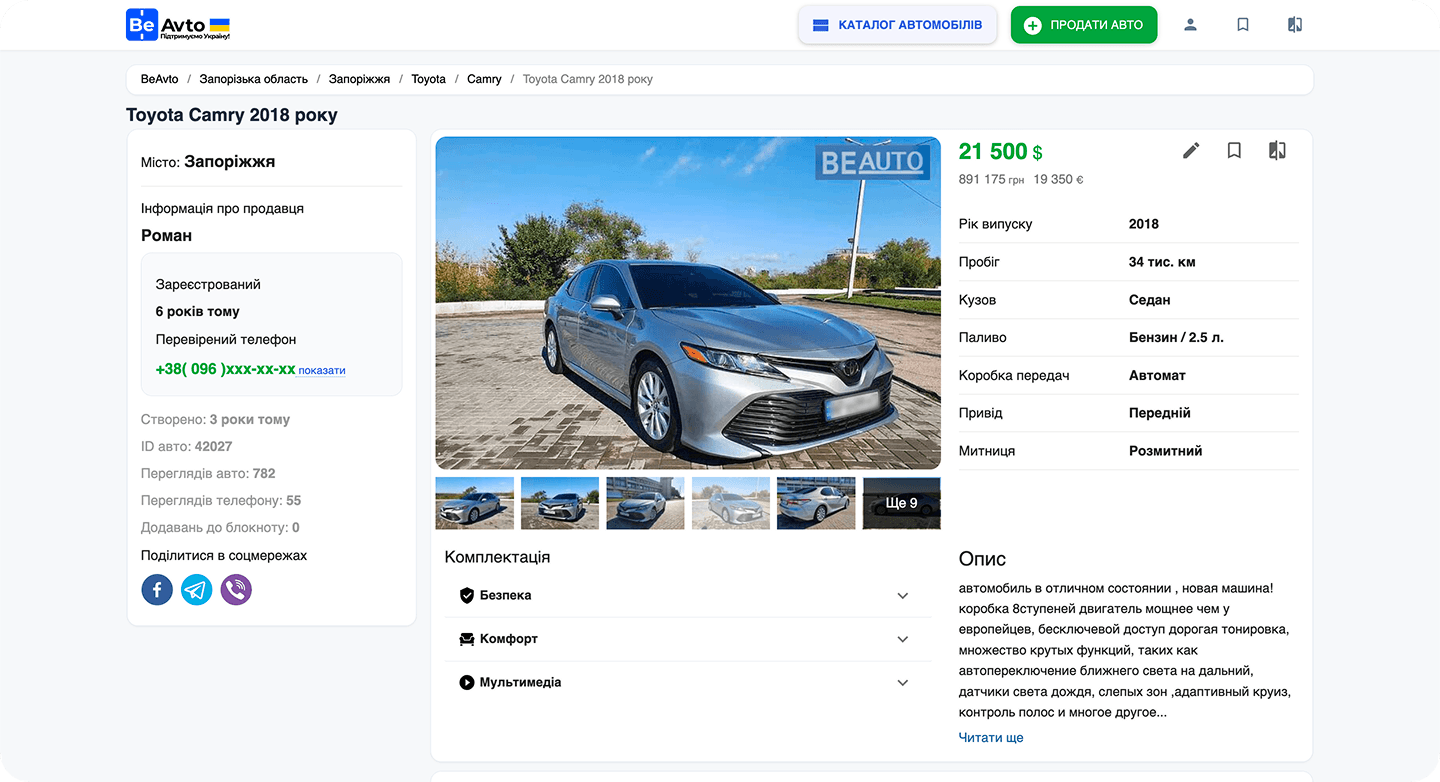Open the user account profile icon

[x=1190, y=25]
